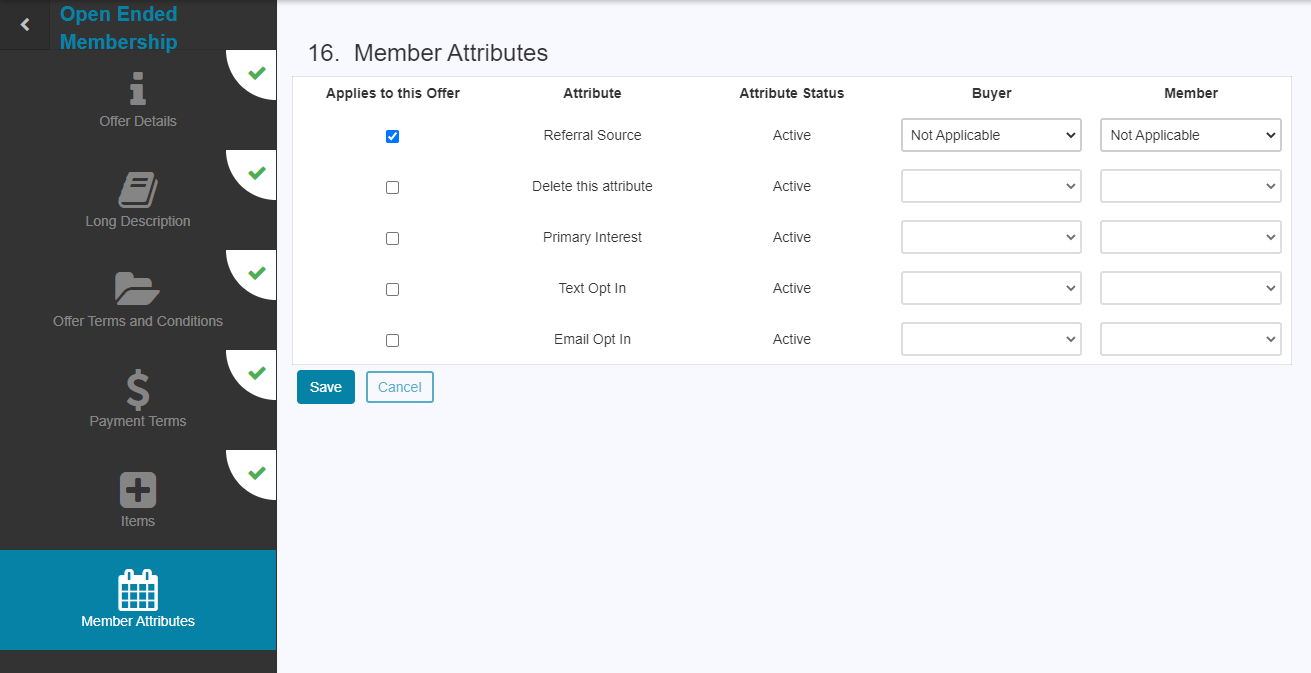Check the Delete this attribute checkbox
Viewport: 1311px width, 673px height.
pyautogui.click(x=392, y=187)
